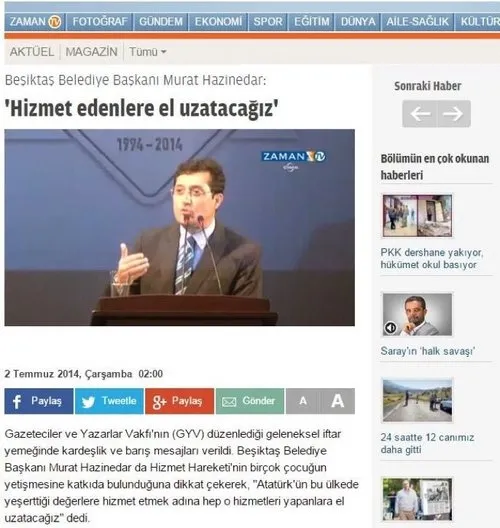Screen dimensions: 500x528
Task: Open the EĞİTİM section
Action: tap(311, 22)
